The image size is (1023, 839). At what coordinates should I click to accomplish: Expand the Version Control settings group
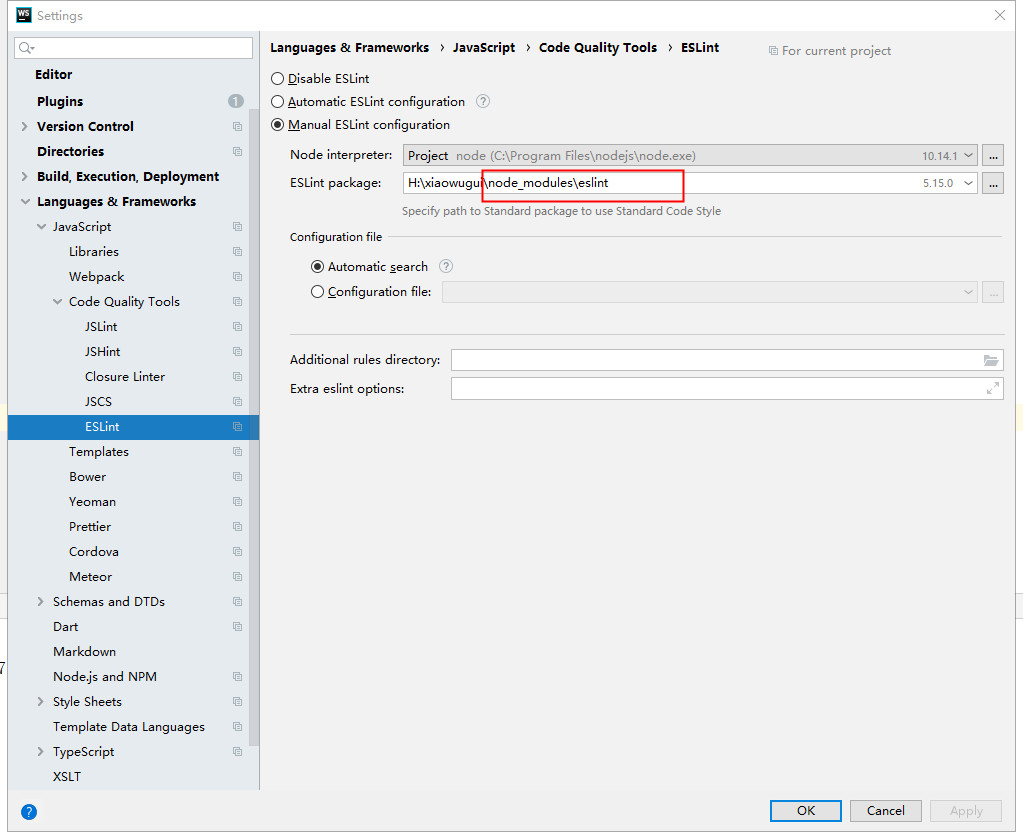[x=25, y=127]
